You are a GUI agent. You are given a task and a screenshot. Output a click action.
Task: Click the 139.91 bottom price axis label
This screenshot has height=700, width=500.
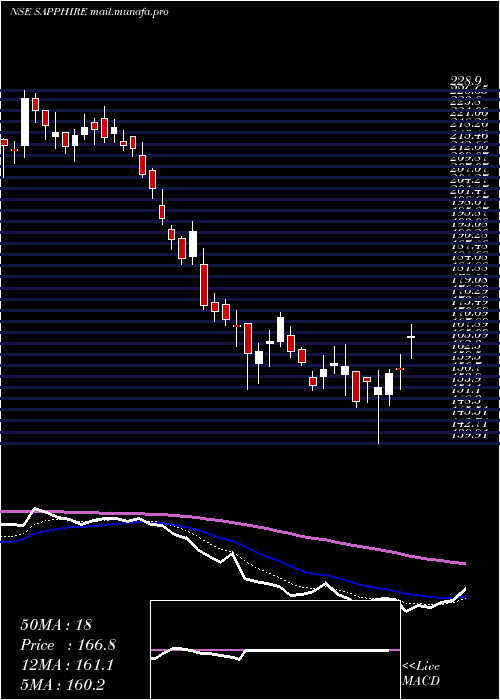[x=468, y=434]
